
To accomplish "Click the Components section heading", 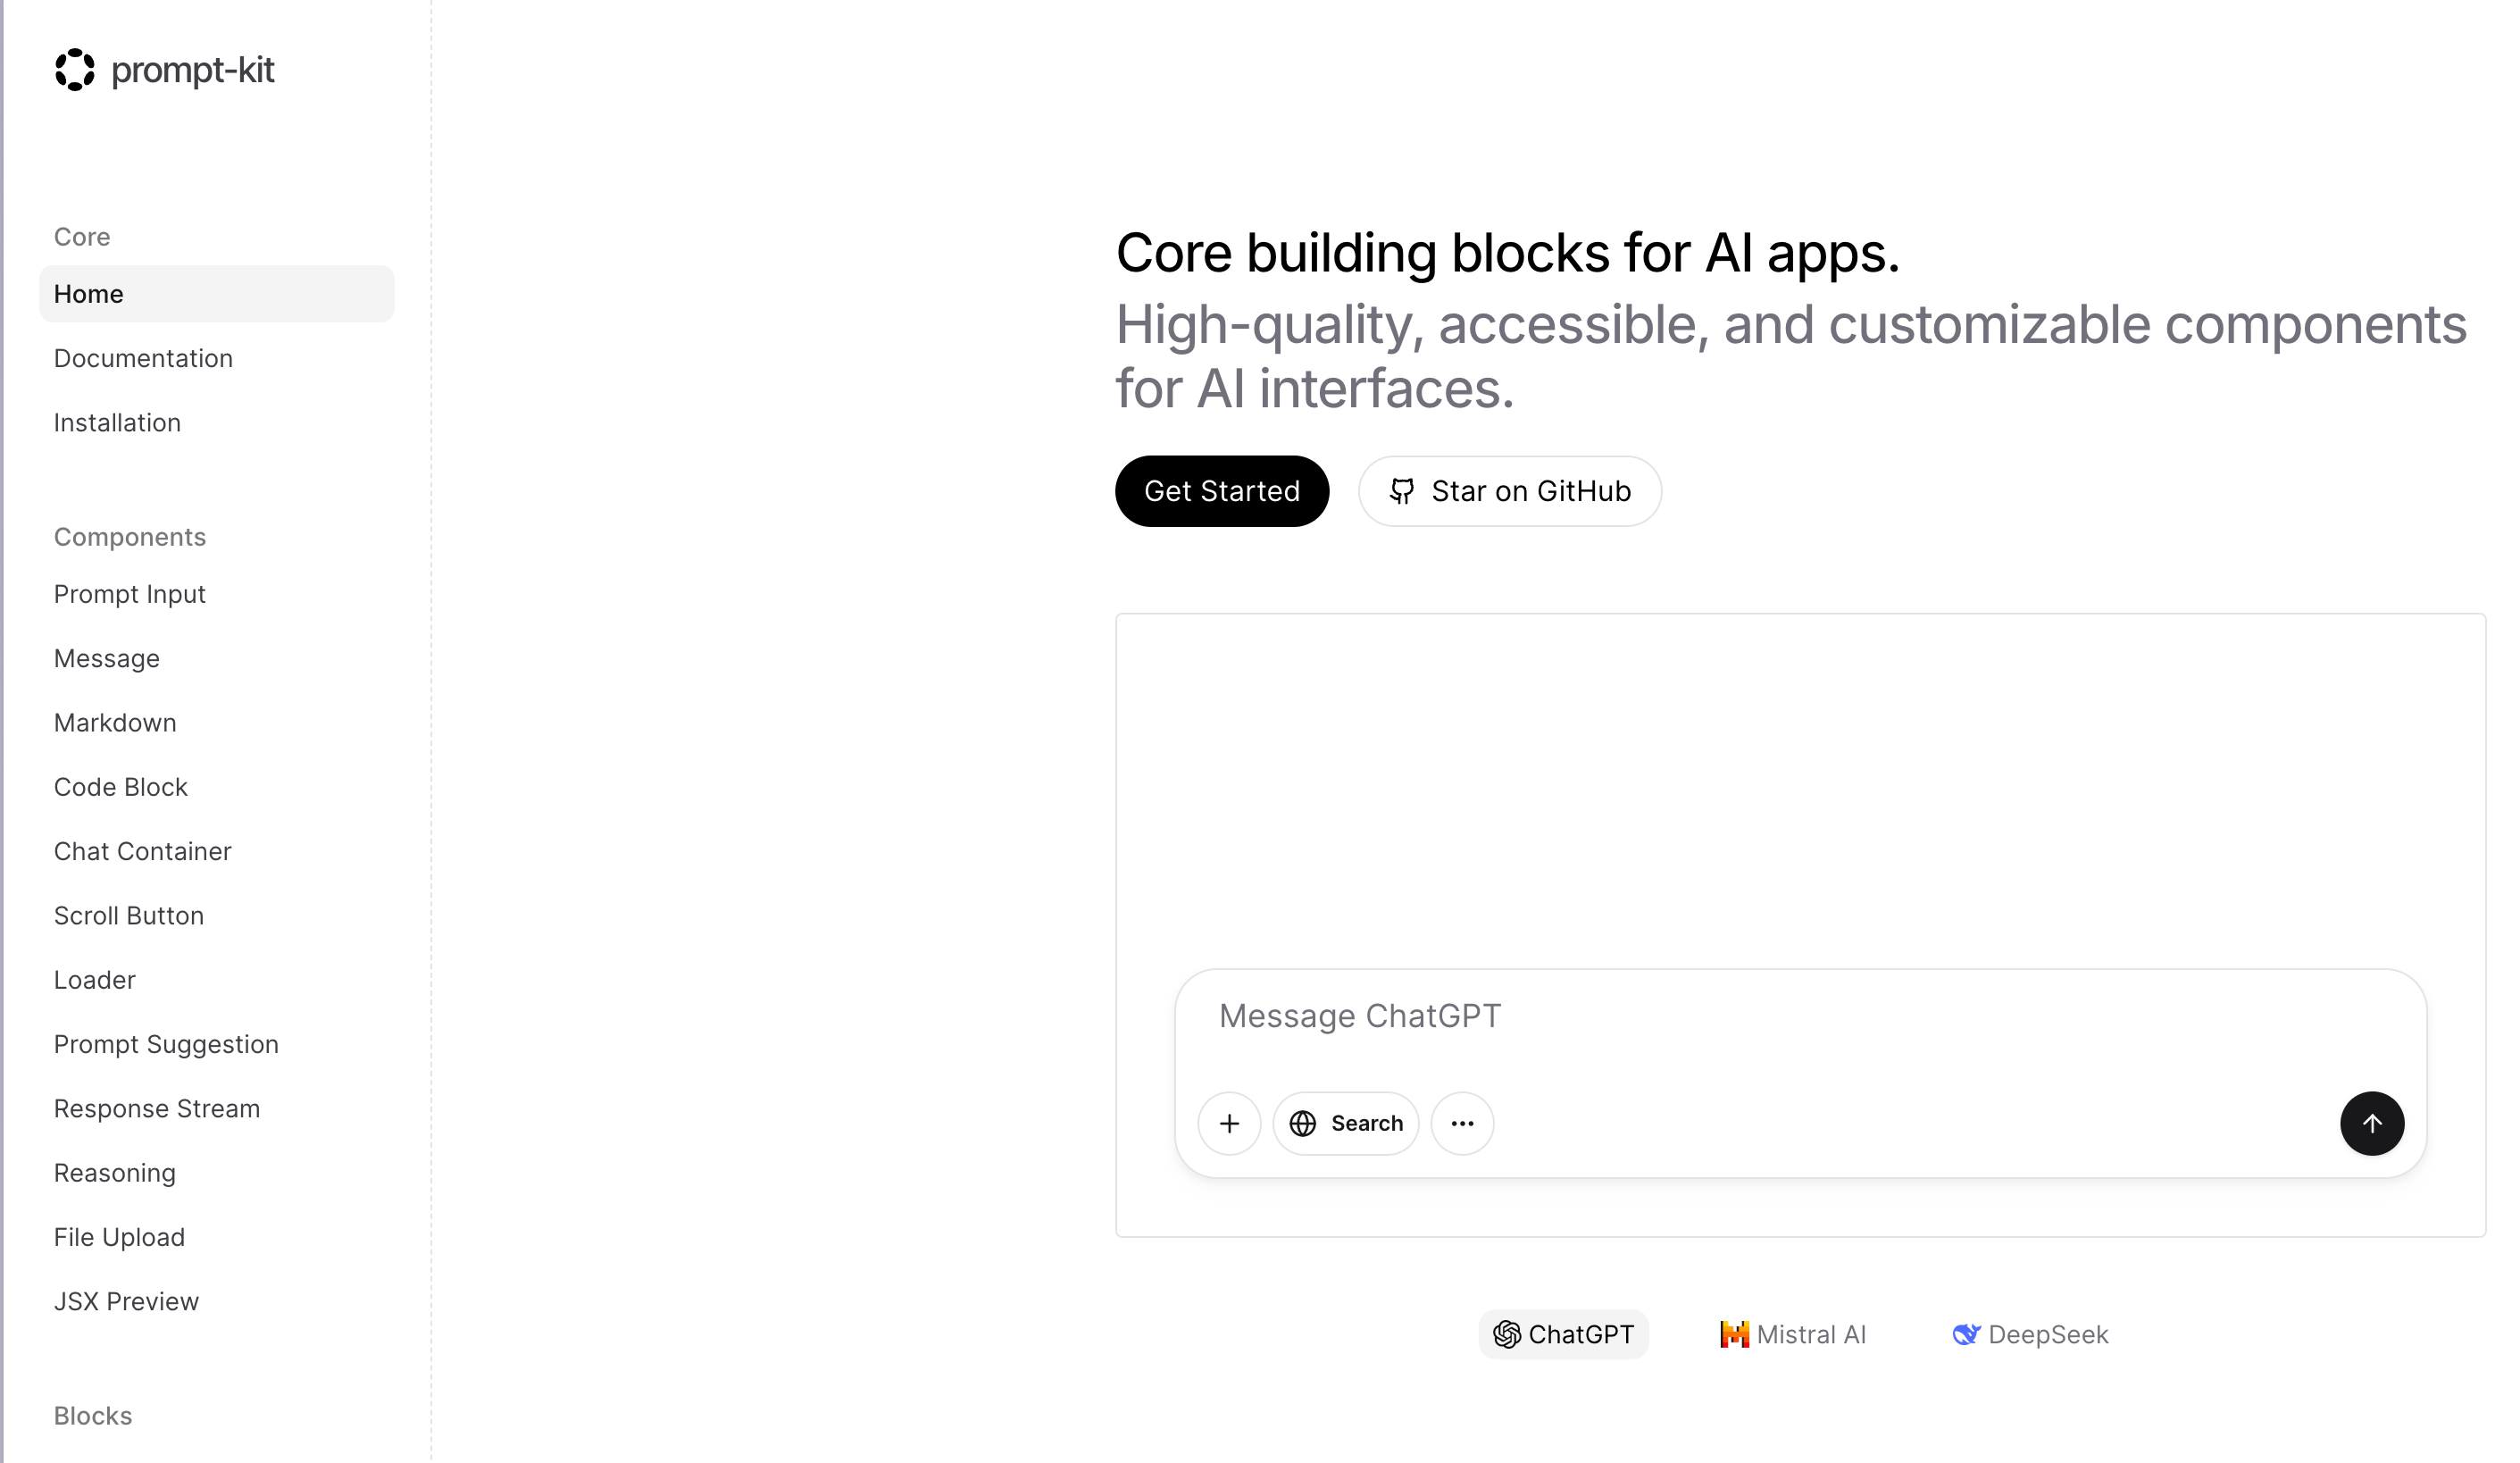I will [x=130, y=537].
